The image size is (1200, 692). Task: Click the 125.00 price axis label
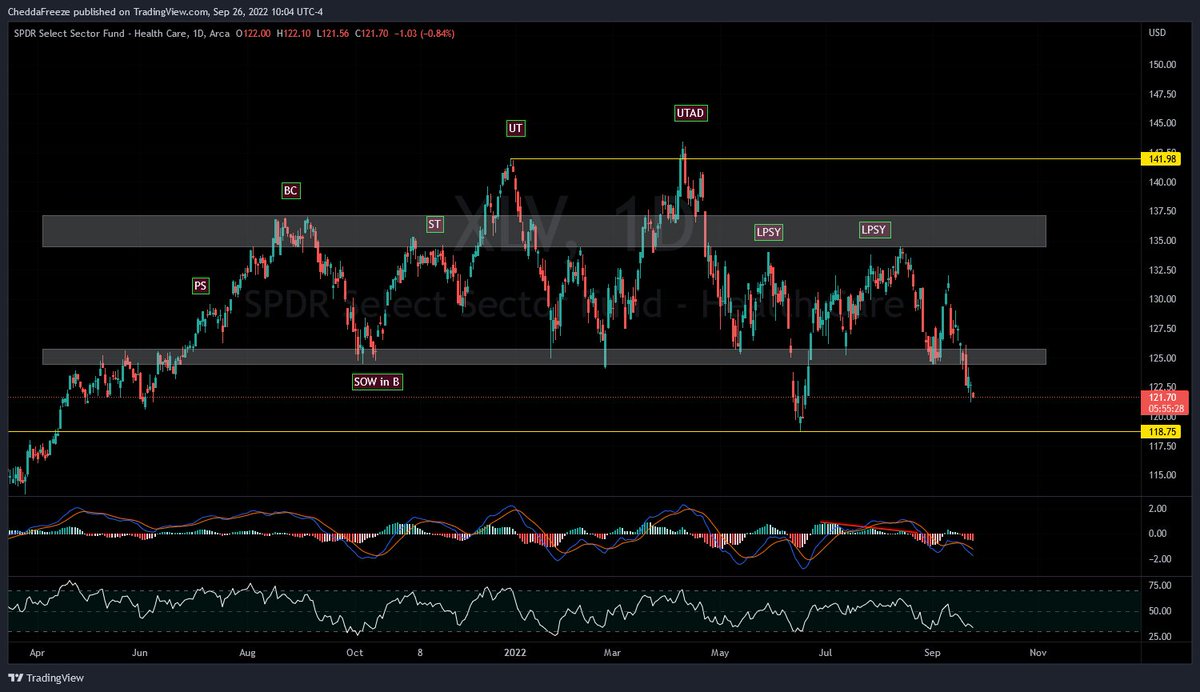pyautogui.click(x=1162, y=358)
